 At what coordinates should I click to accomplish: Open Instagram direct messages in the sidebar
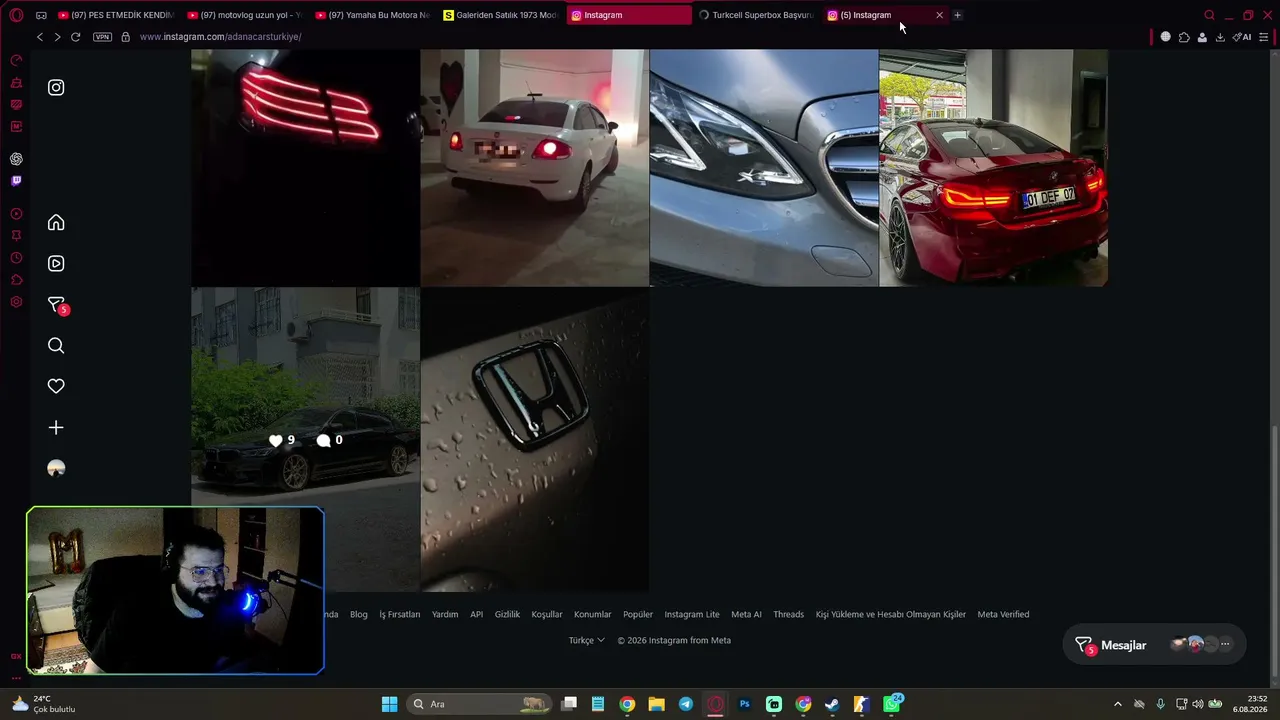57,305
